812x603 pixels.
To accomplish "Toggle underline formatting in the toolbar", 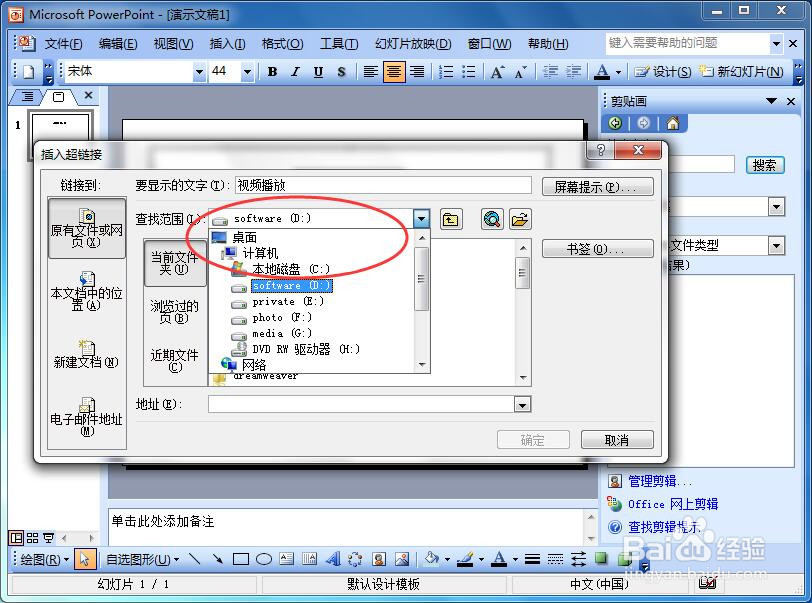I will 318,72.
